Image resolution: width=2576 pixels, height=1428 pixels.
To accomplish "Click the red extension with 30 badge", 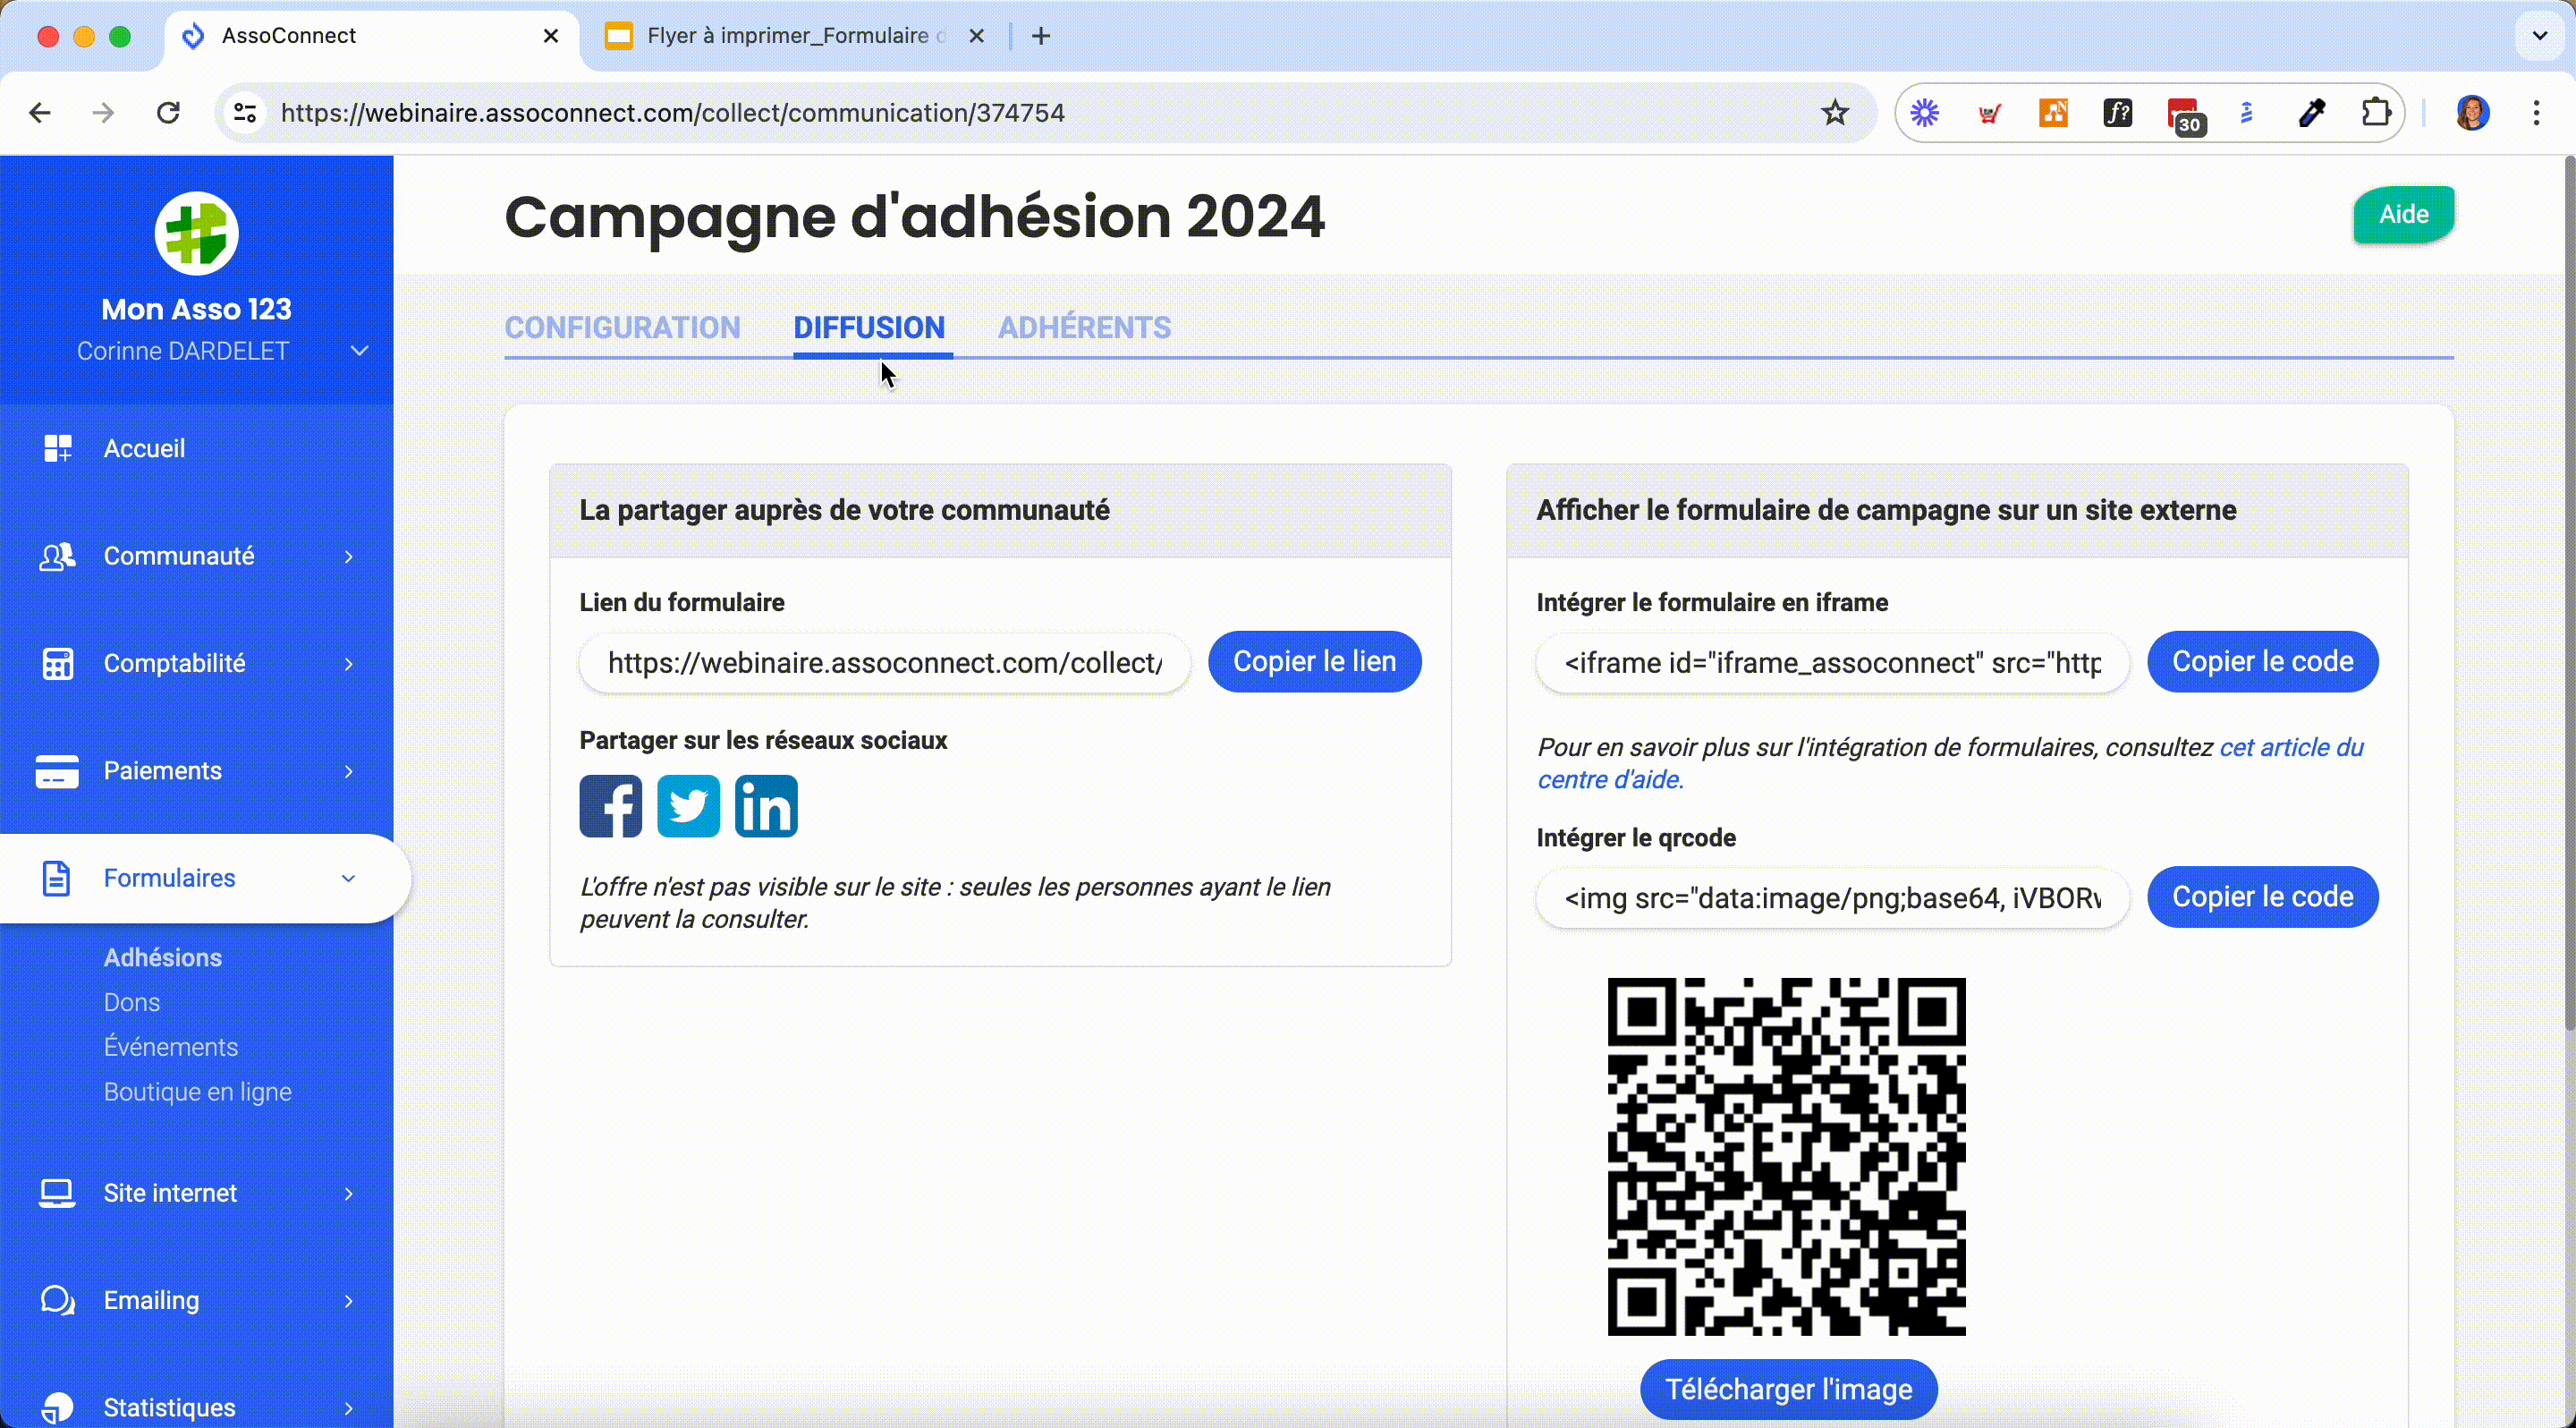I will coord(2185,115).
